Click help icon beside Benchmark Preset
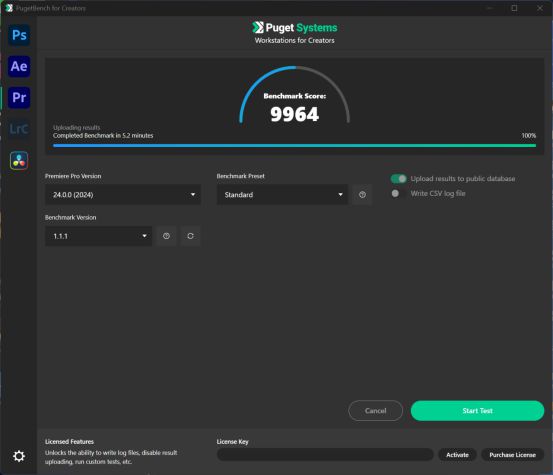Screen dimensions: 553x475 tap(362, 195)
